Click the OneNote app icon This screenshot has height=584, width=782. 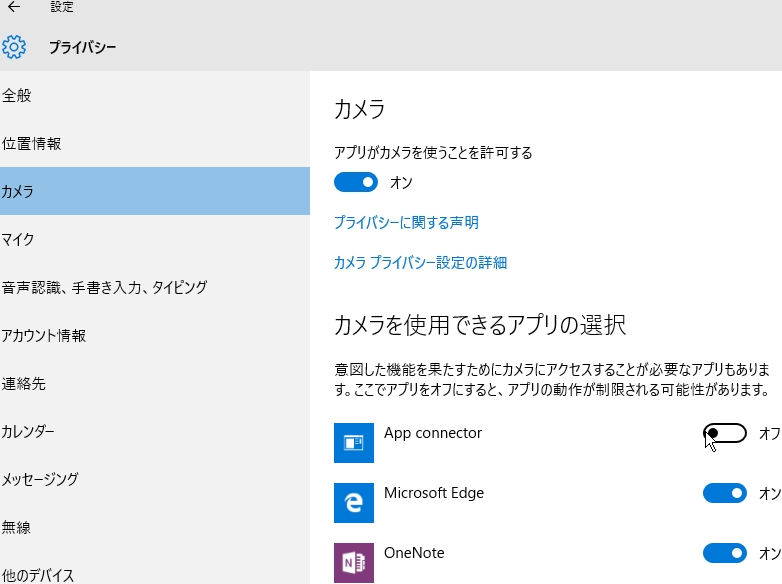(354, 563)
